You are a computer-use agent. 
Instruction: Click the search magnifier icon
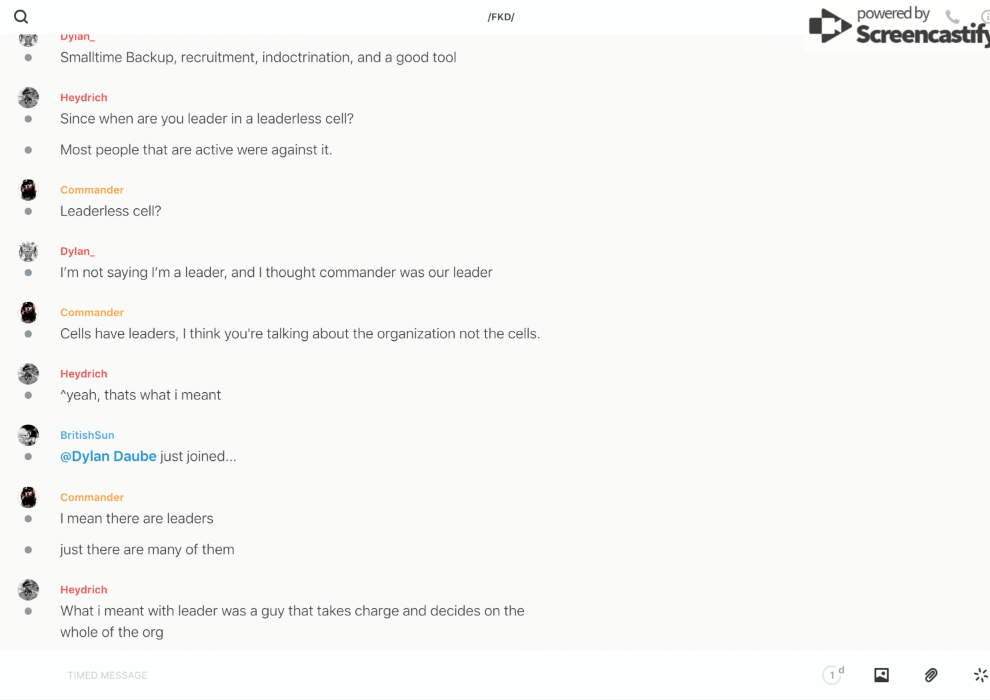pos(21,17)
